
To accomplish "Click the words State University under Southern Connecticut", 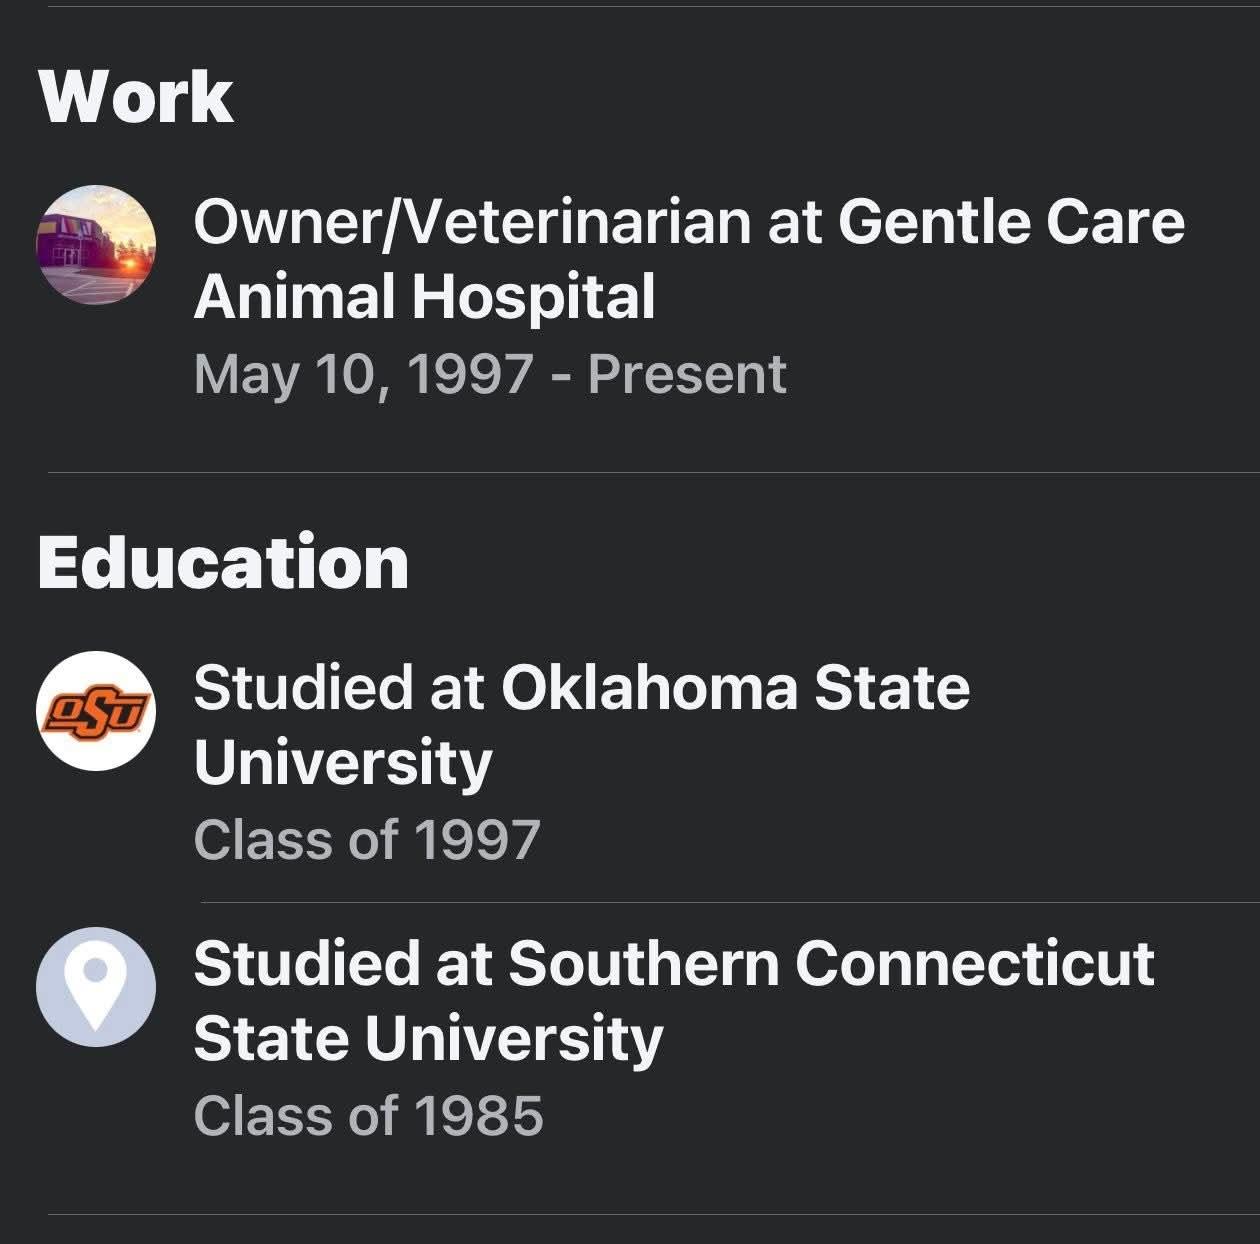I will coord(428,1039).
